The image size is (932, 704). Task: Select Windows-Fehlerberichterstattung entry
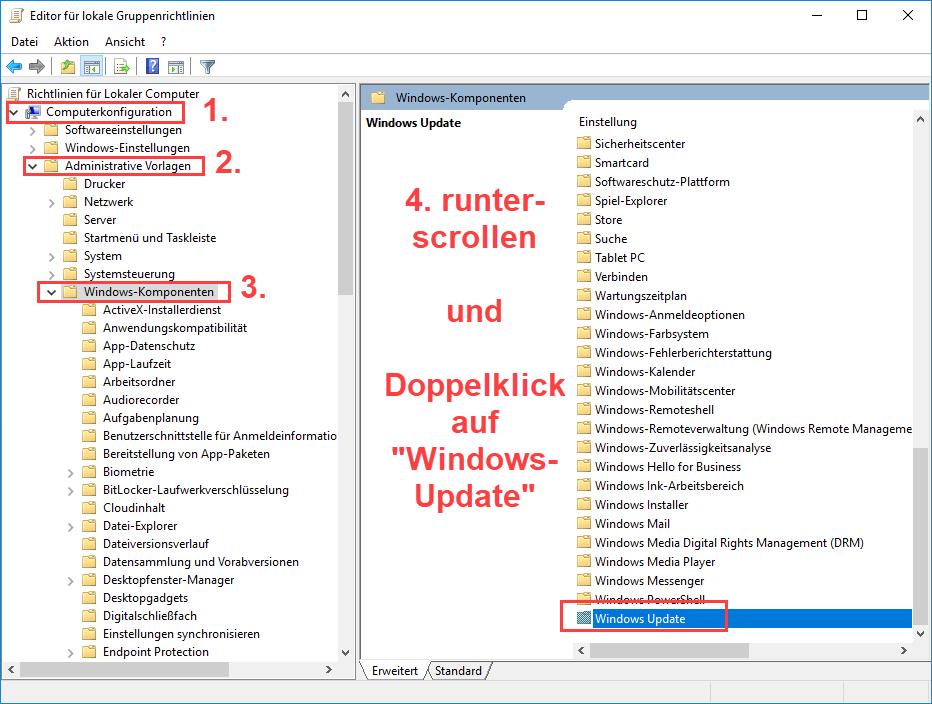click(683, 352)
